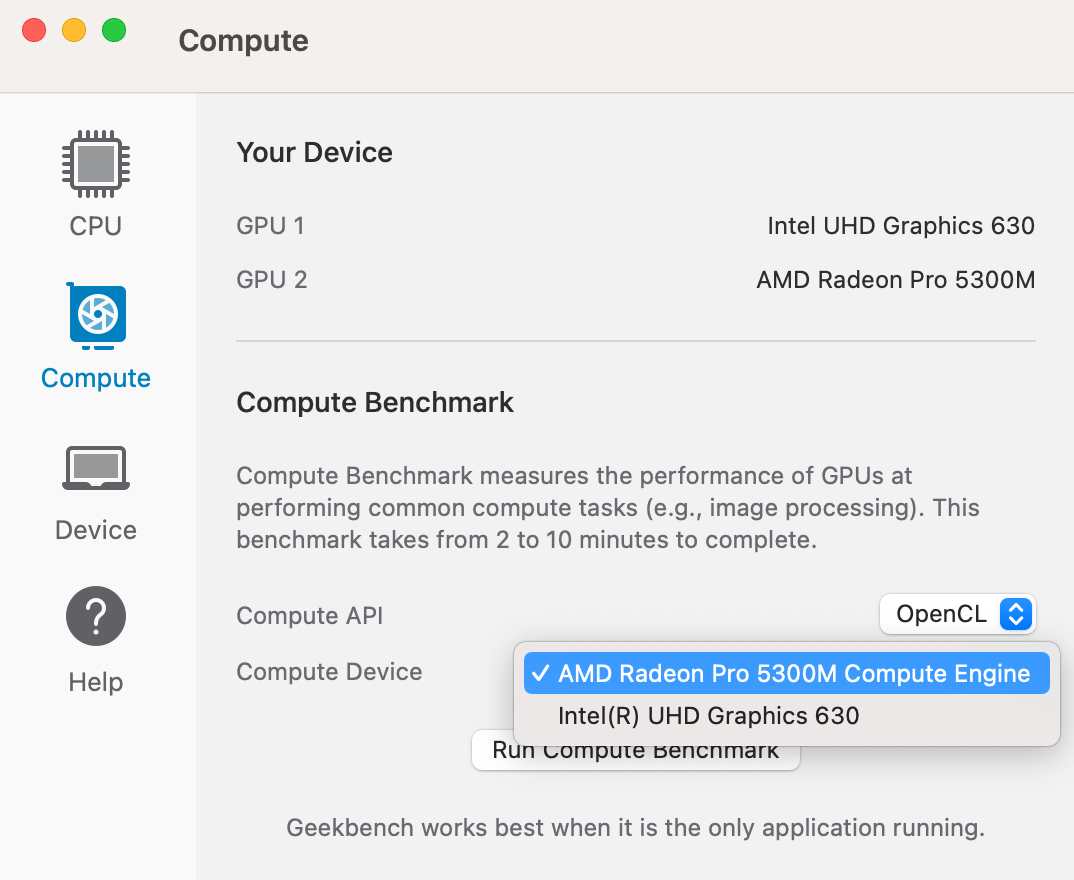Open the Help question mark icon
This screenshot has width=1074, height=880.
point(96,616)
